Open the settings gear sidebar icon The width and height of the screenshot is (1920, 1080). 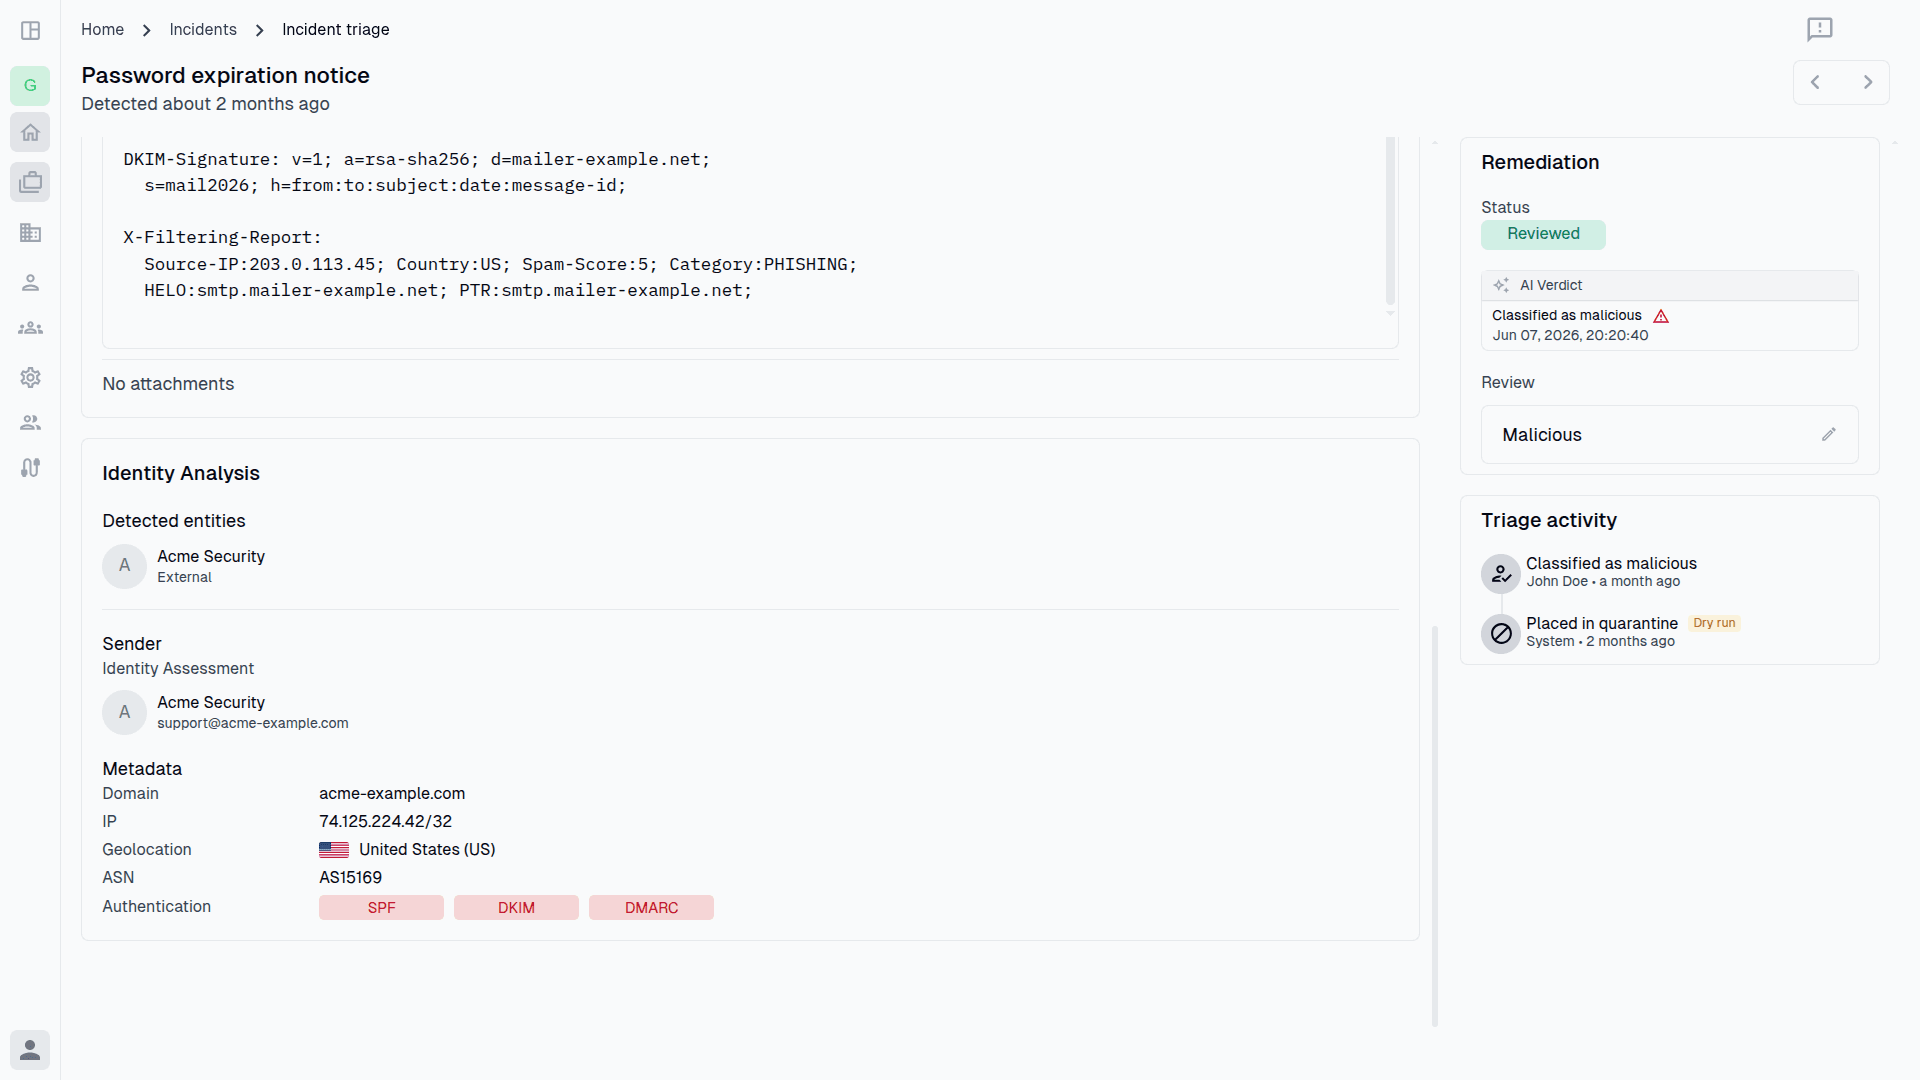pyautogui.click(x=30, y=377)
